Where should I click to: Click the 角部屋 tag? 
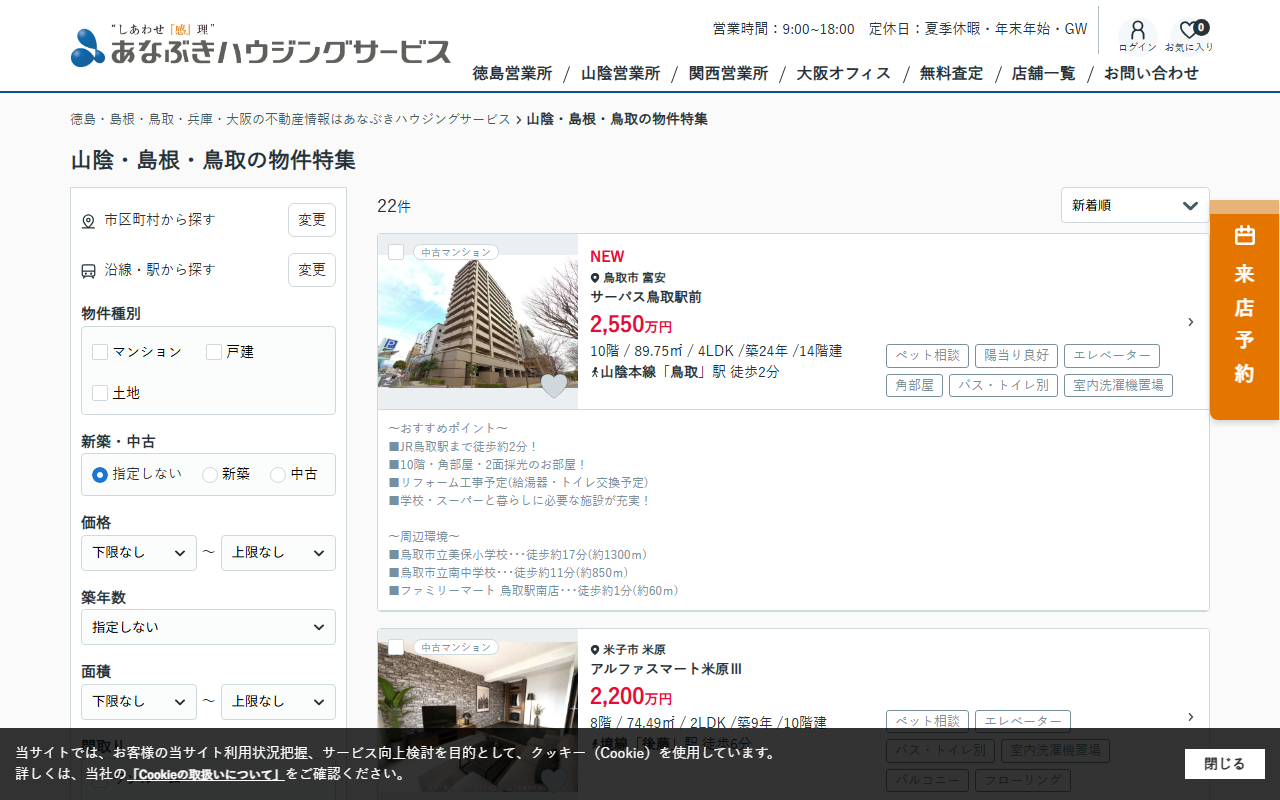pyautogui.click(x=914, y=385)
